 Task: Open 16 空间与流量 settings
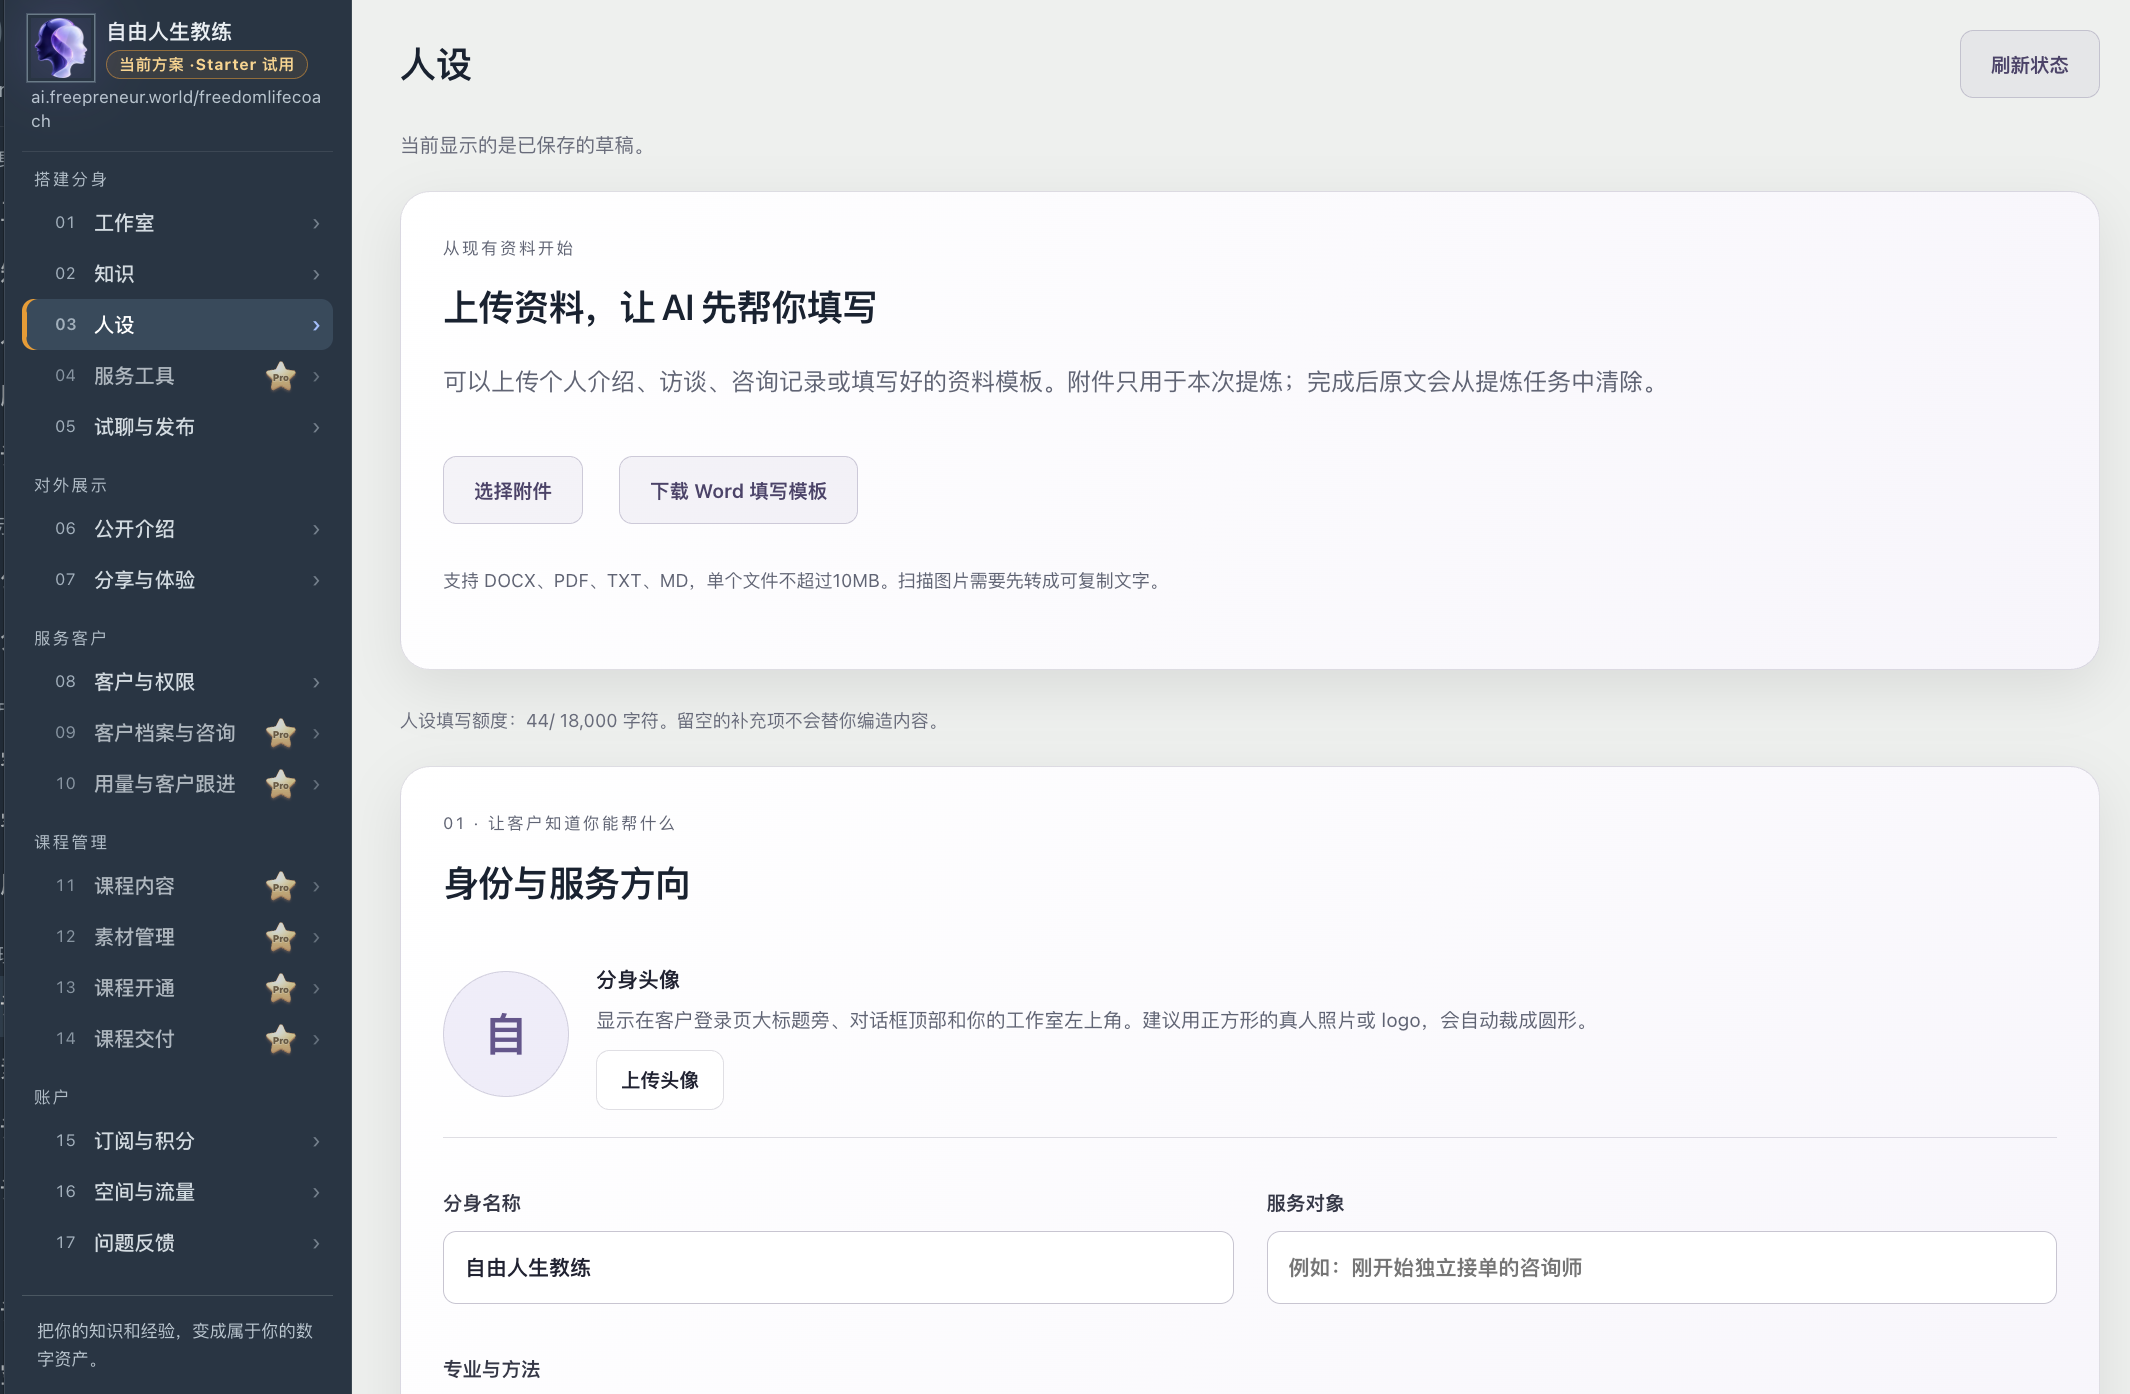[x=178, y=1192]
